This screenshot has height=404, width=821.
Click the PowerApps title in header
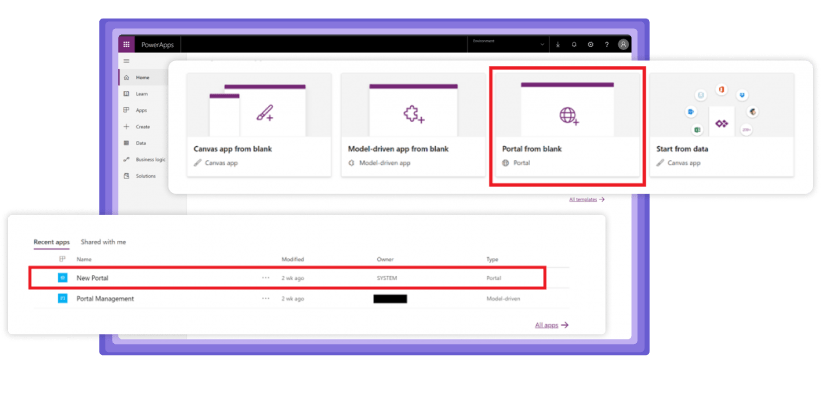click(158, 45)
